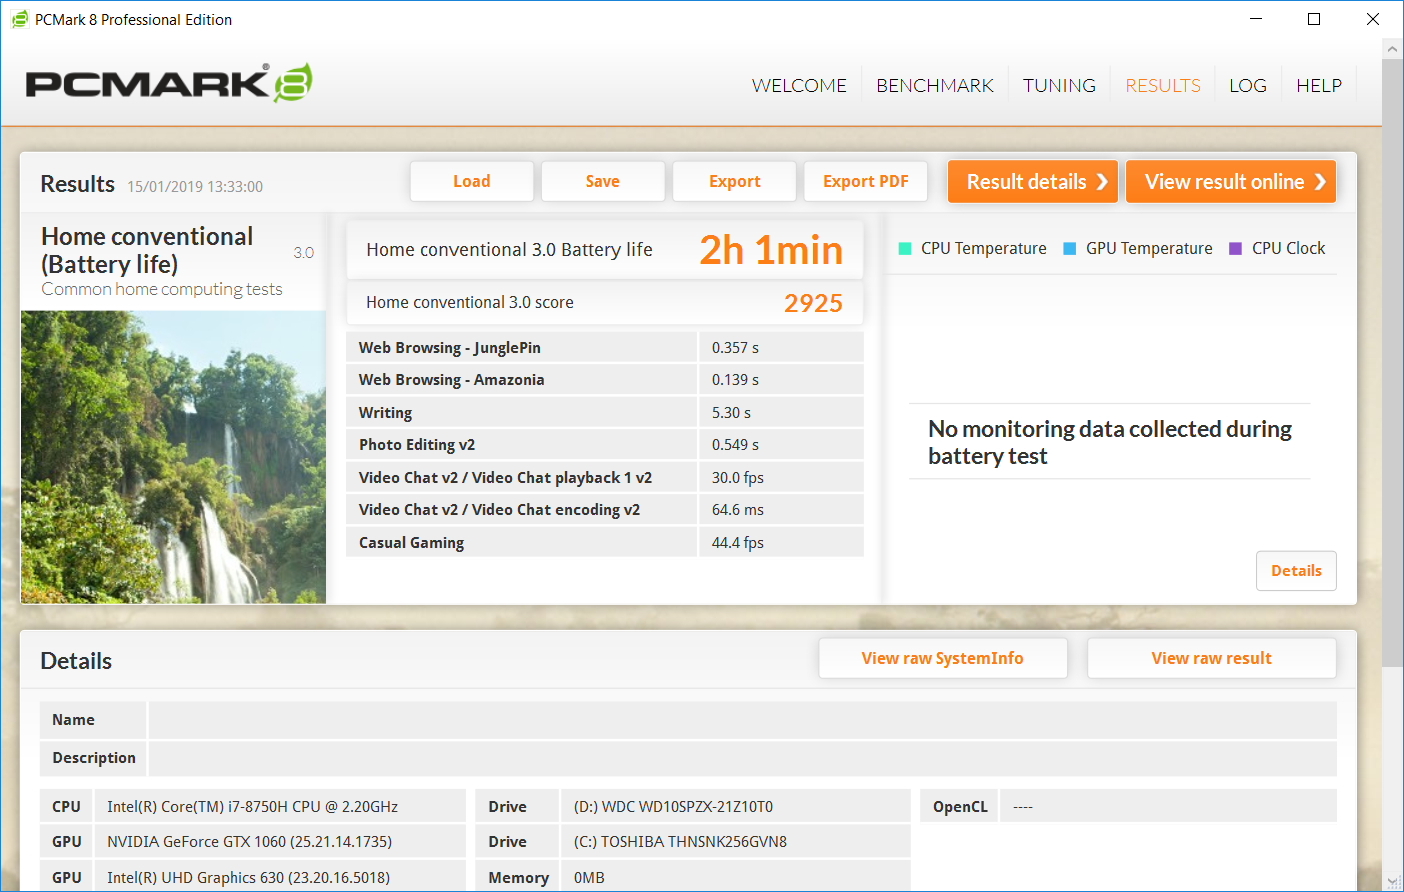Click the PCMark 8 logo
The height and width of the screenshot is (892, 1404).
169,83
